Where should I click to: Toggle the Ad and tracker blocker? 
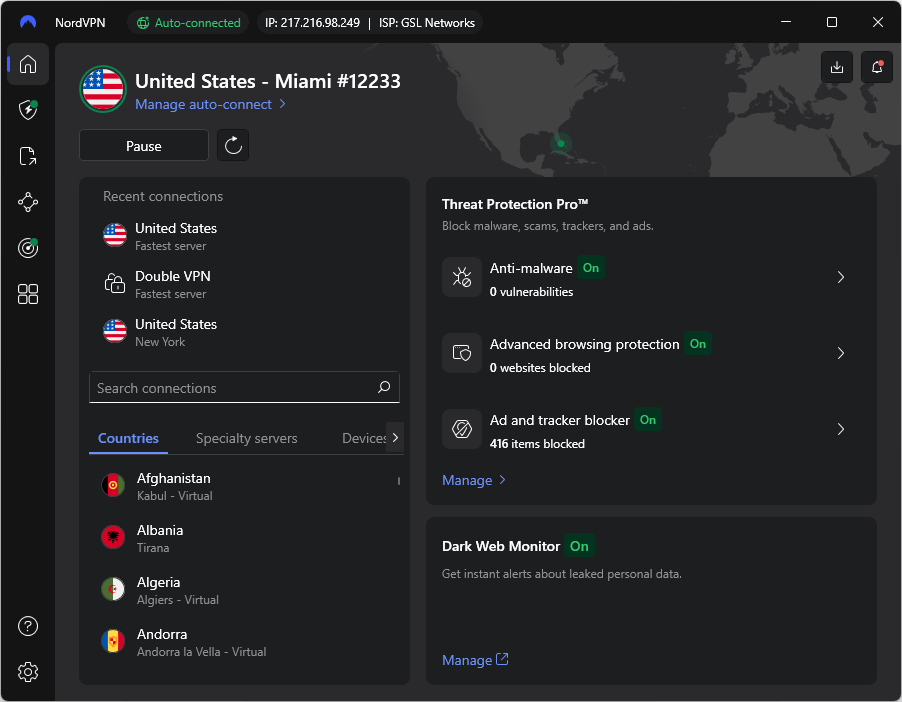coord(647,420)
